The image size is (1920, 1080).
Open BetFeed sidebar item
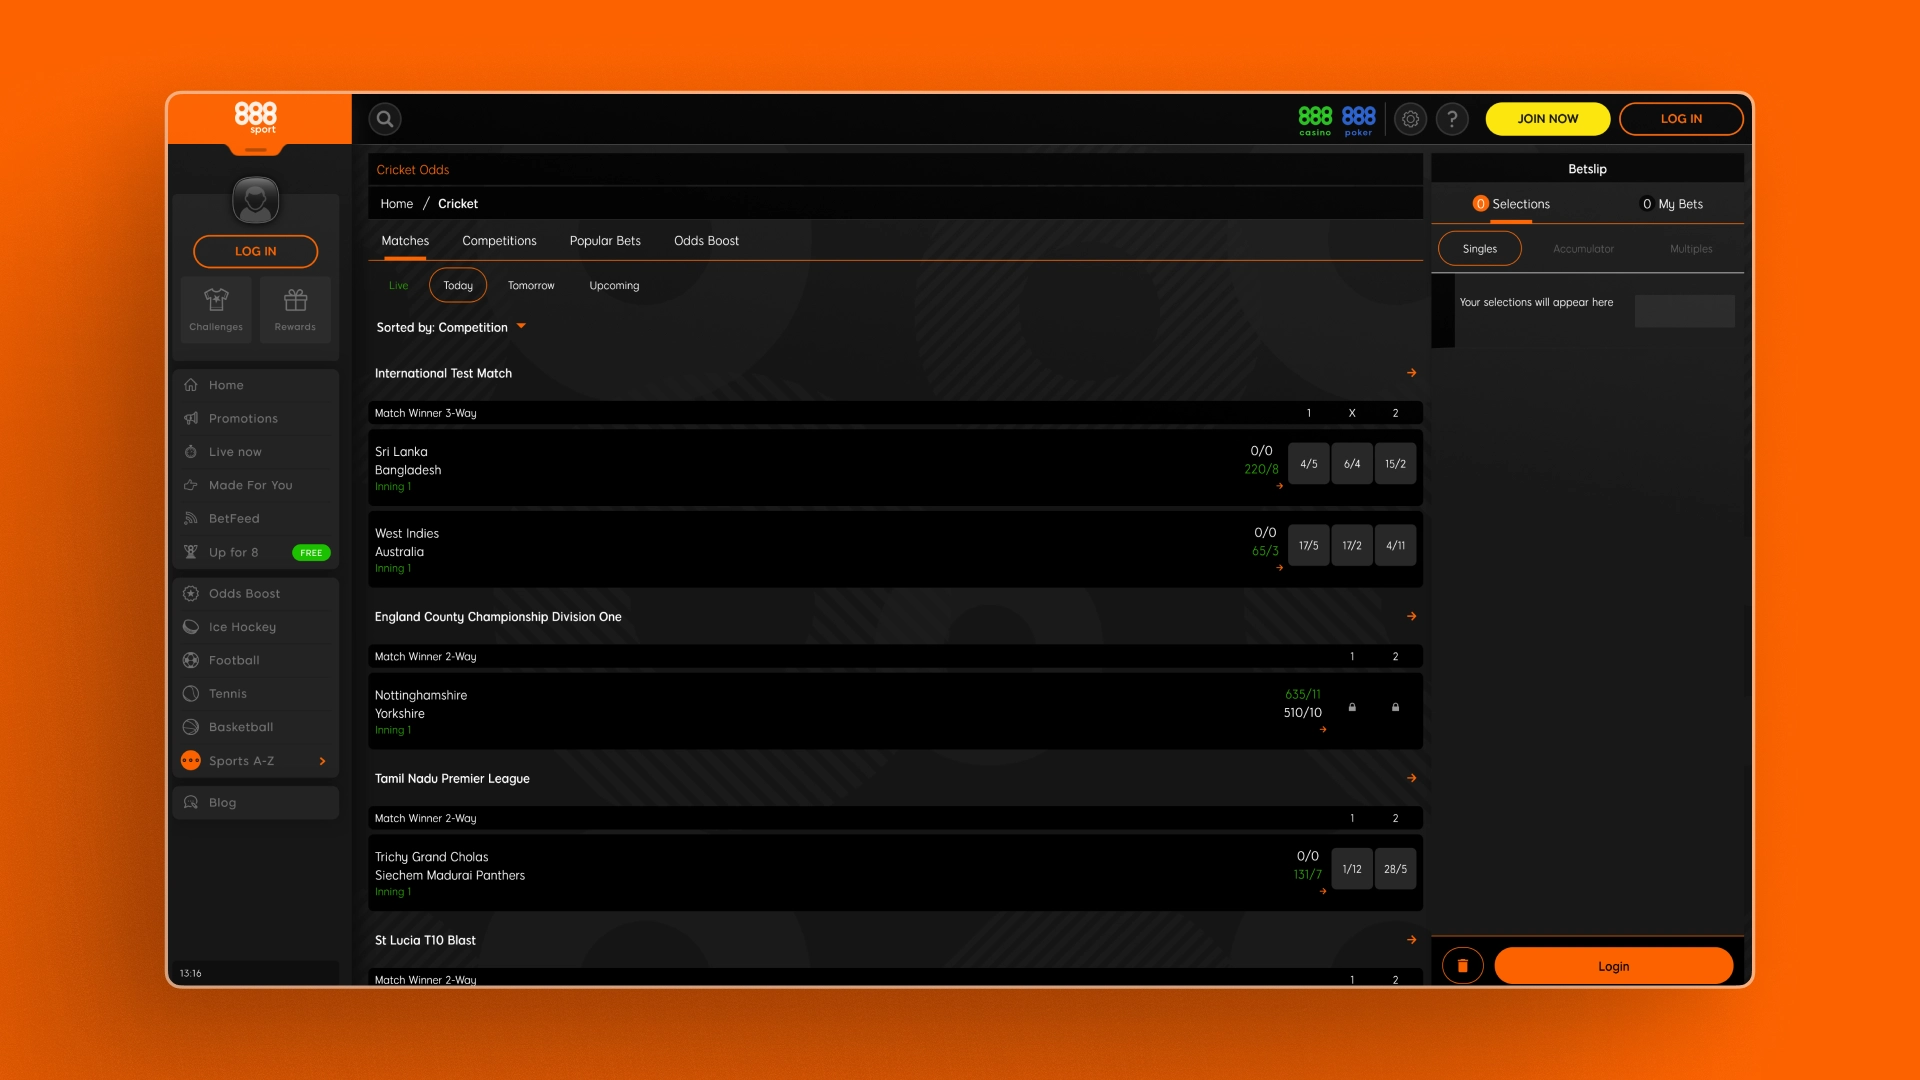pyautogui.click(x=255, y=518)
